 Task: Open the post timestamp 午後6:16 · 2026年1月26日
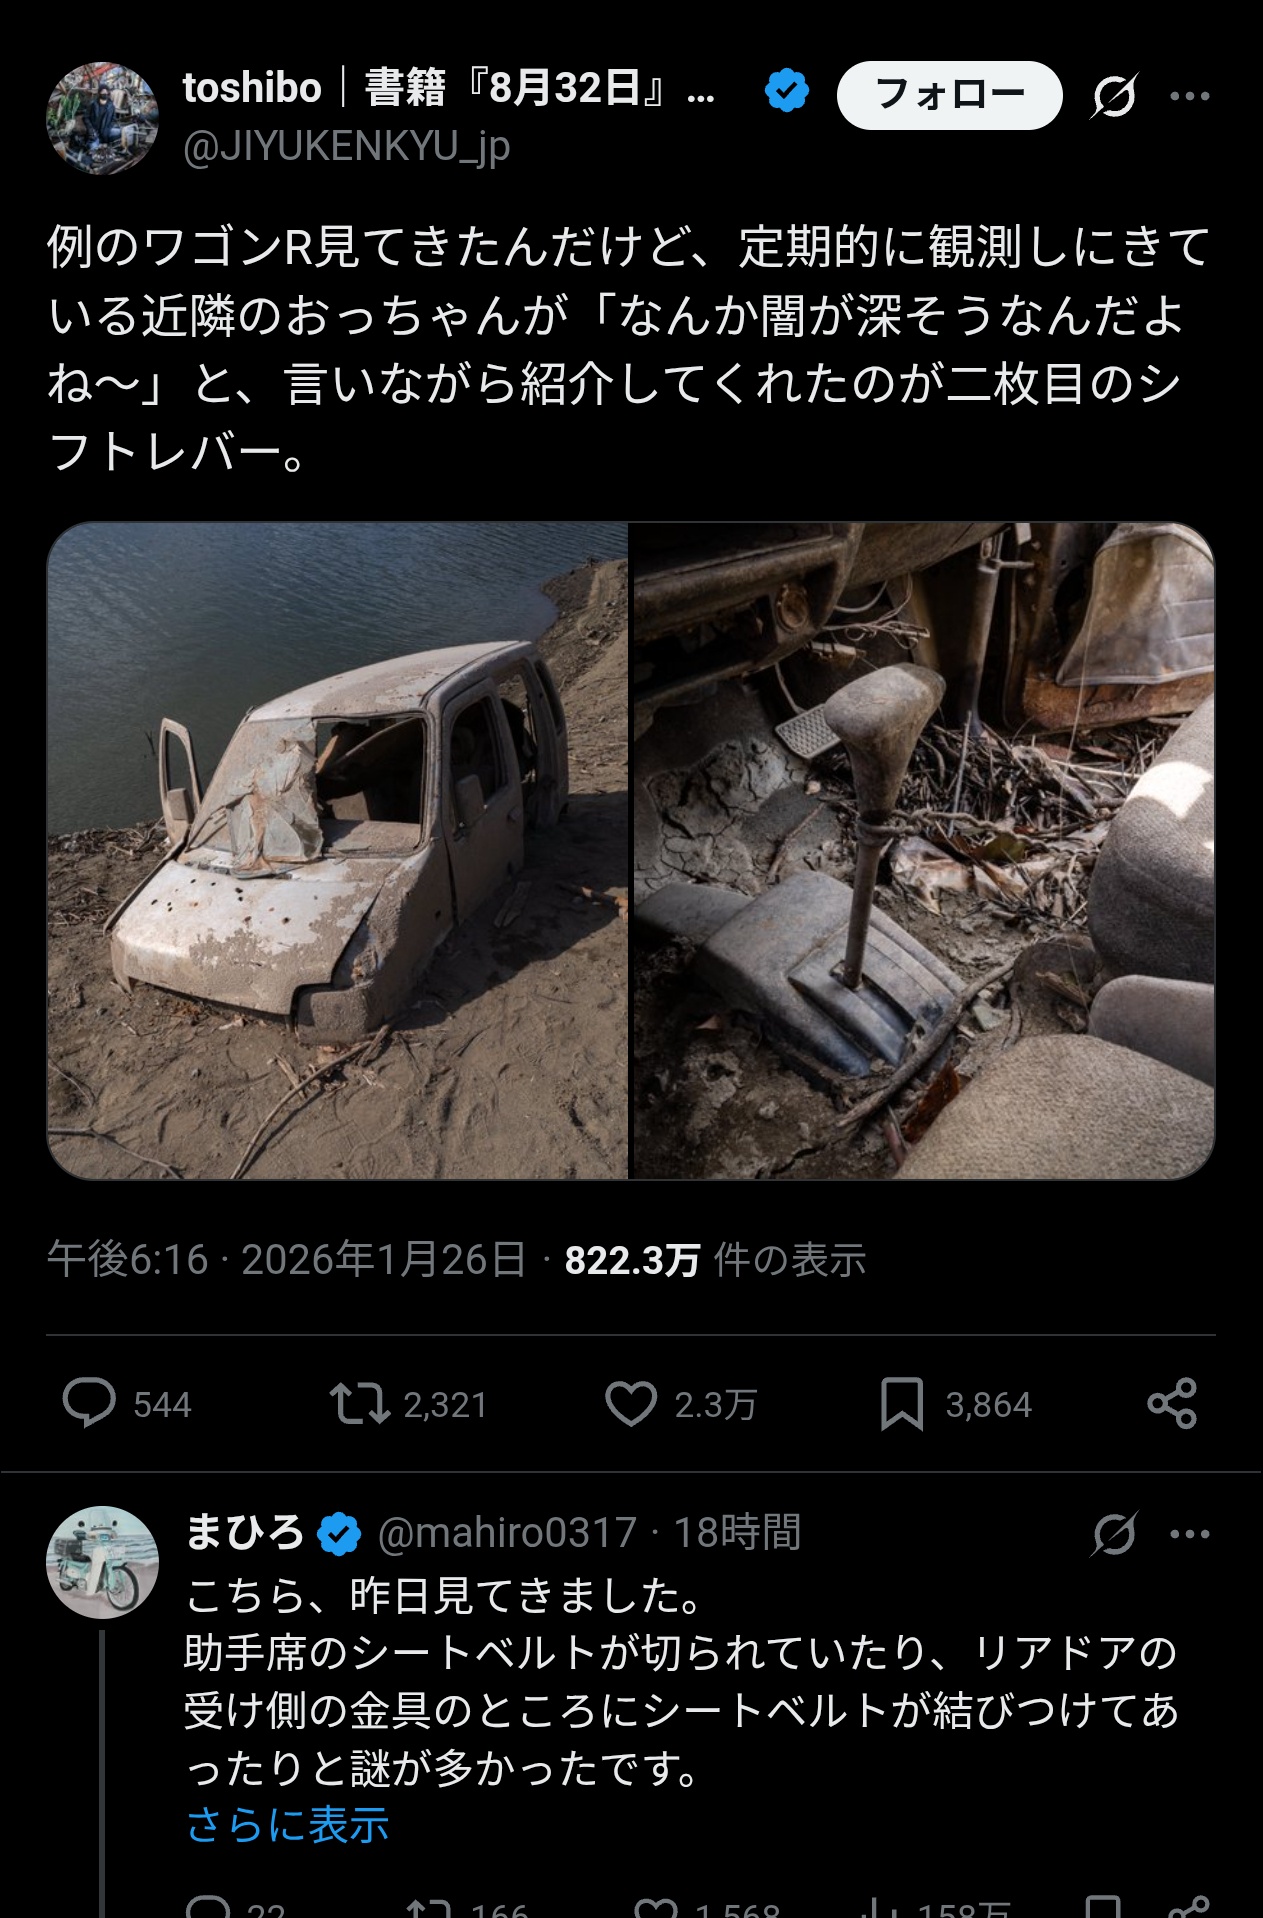pos(286,1260)
